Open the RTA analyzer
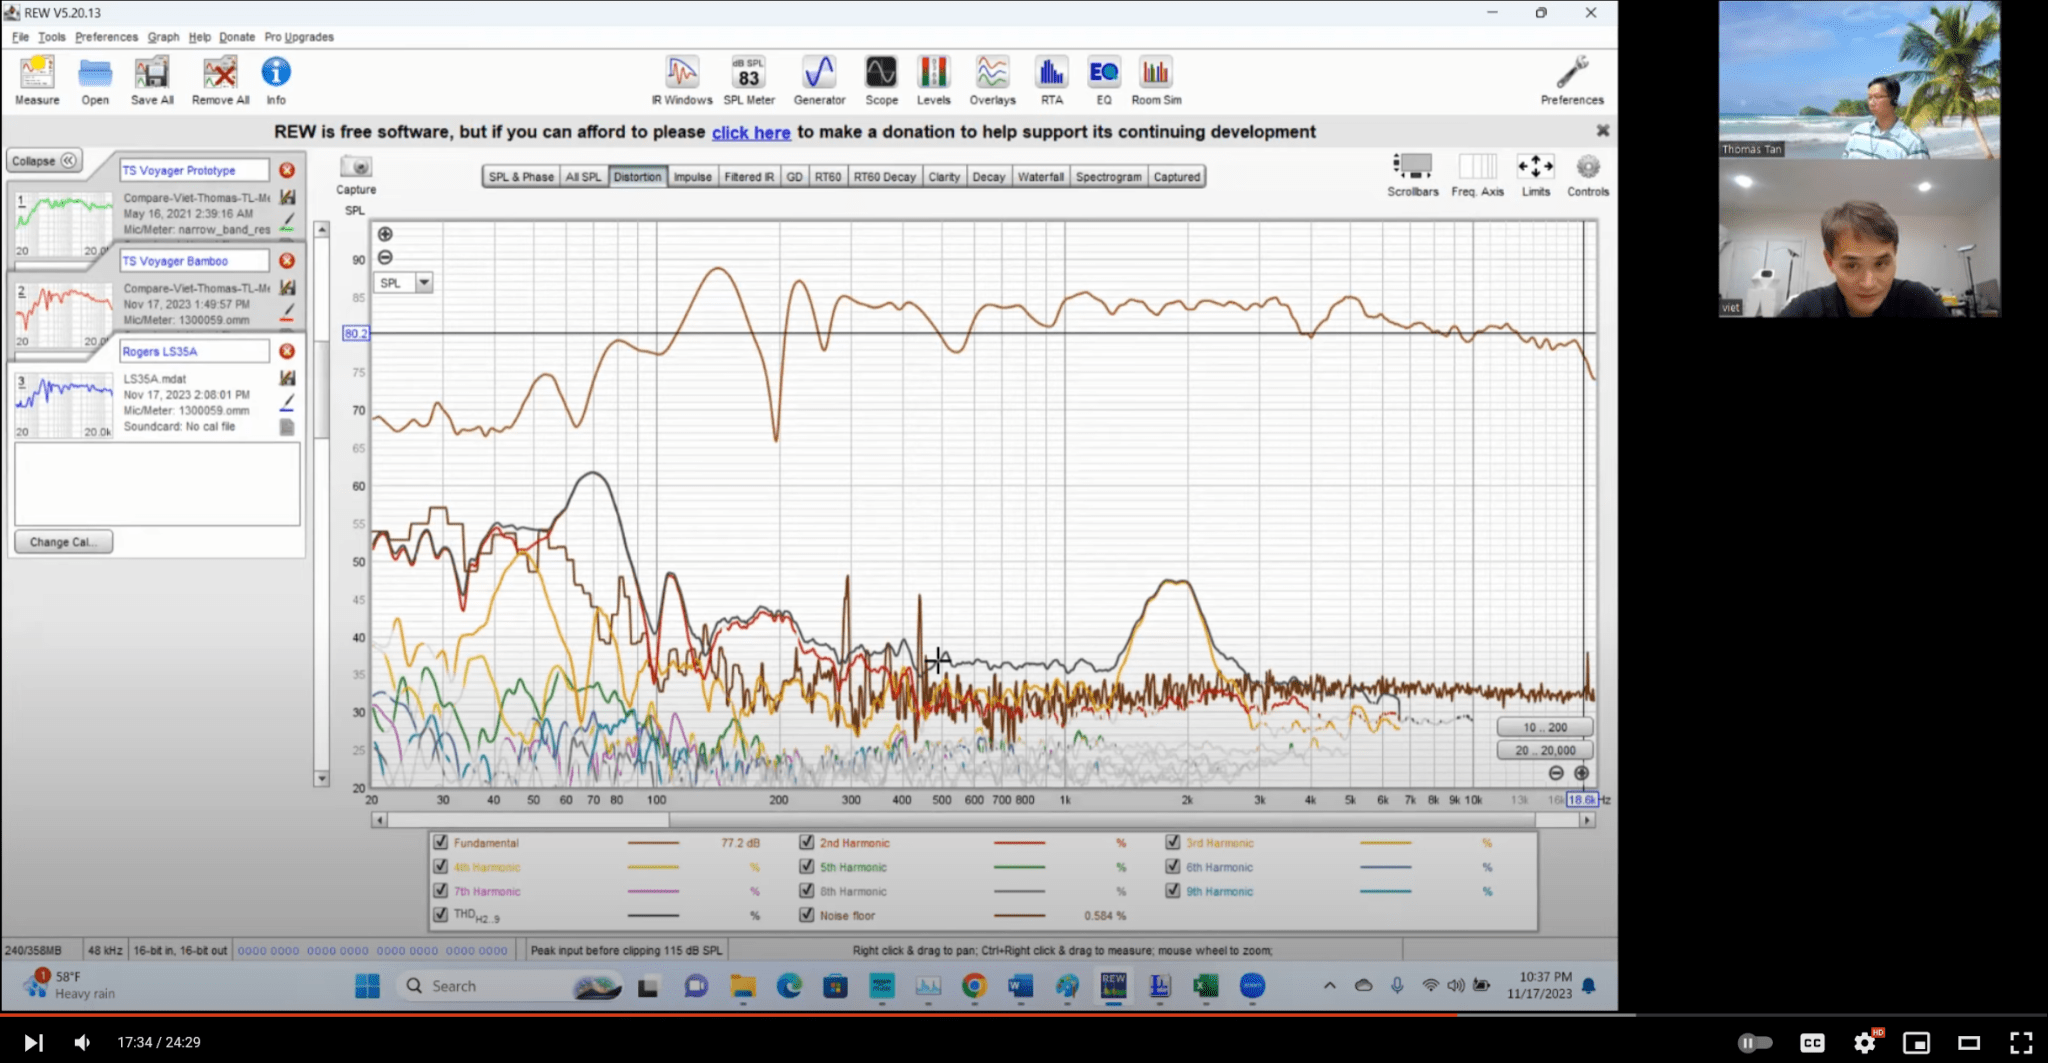 click(x=1051, y=80)
